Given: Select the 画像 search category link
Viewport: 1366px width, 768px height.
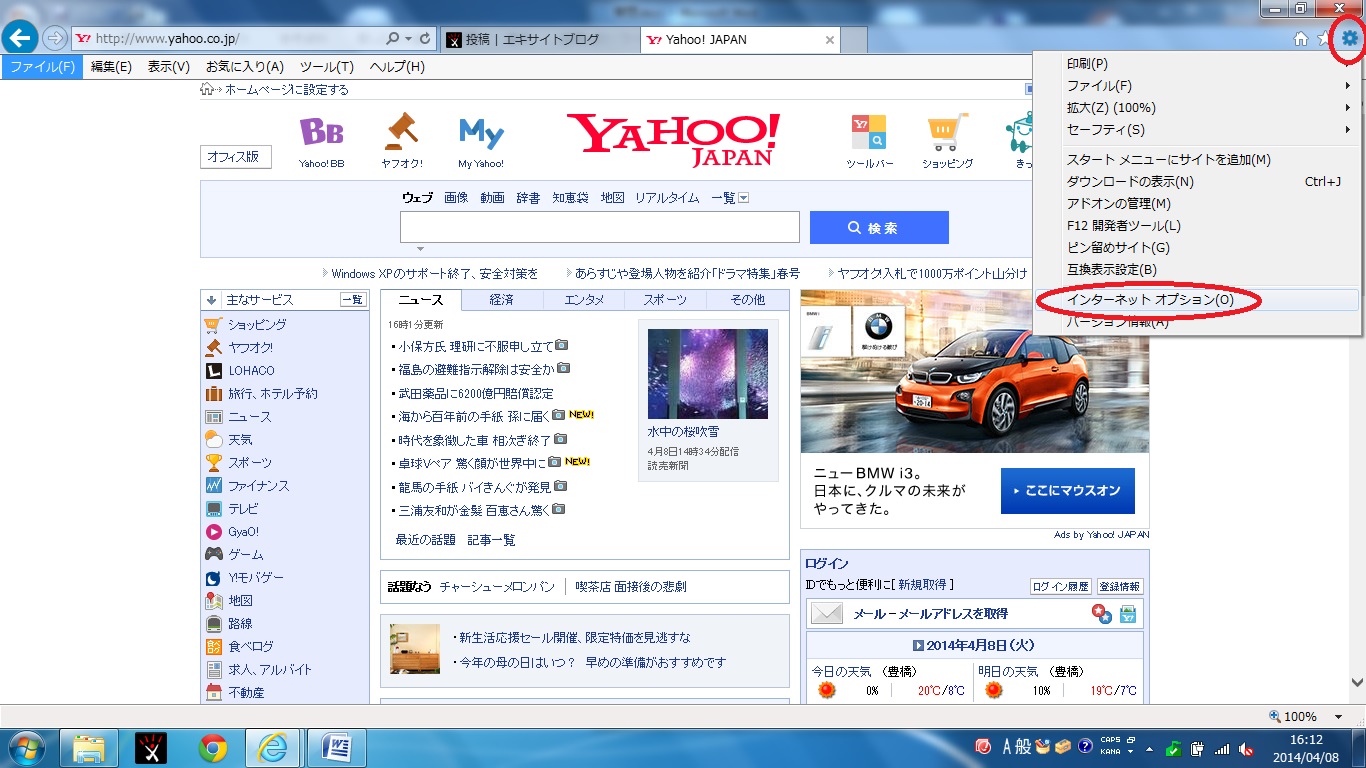Looking at the screenshot, I should pyautogui.click(x=456, y=198).
